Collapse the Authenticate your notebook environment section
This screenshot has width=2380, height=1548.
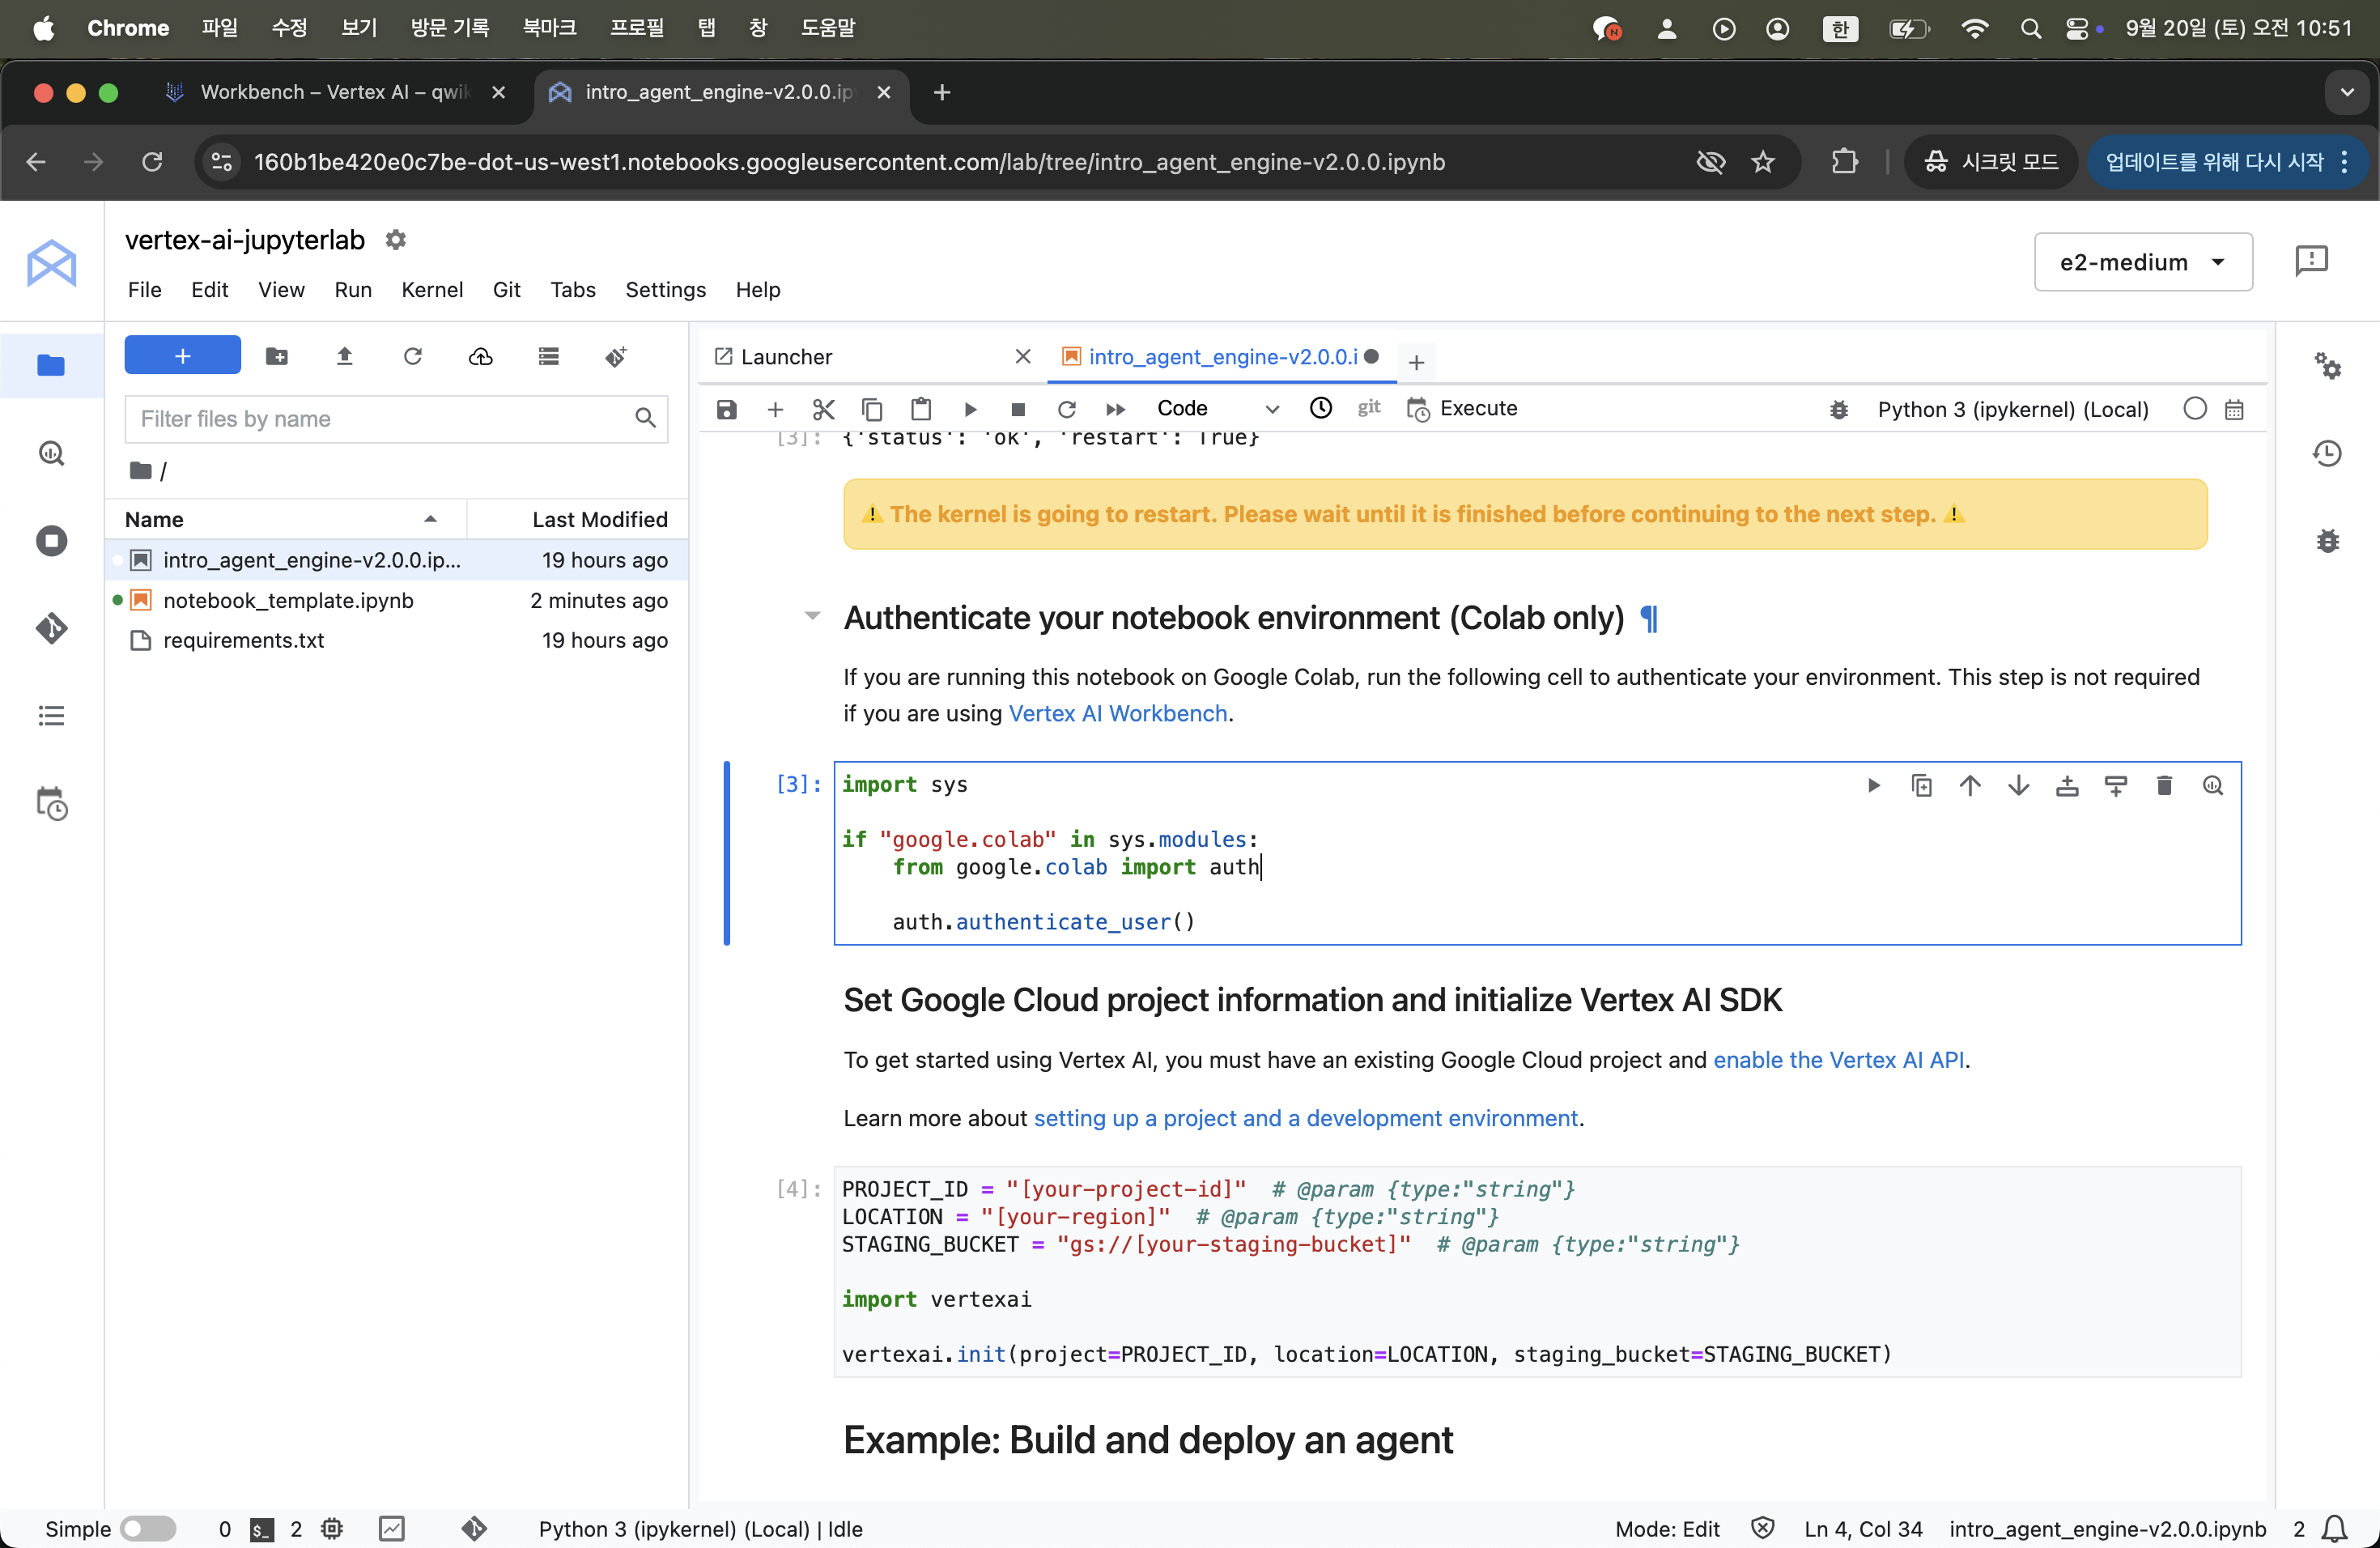[812, 617]
